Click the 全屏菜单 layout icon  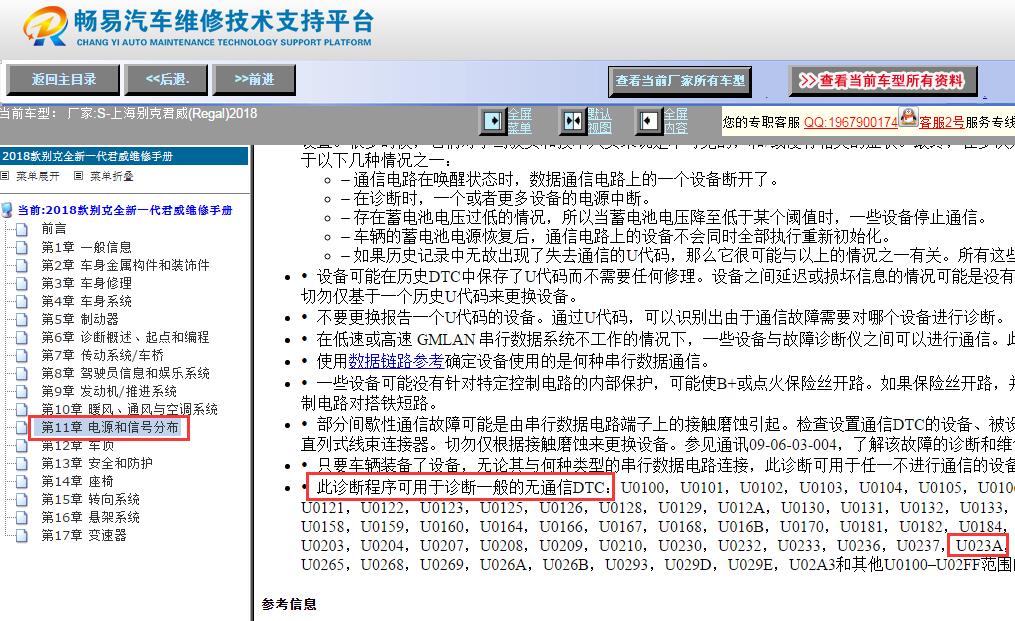tap(493, 121)
